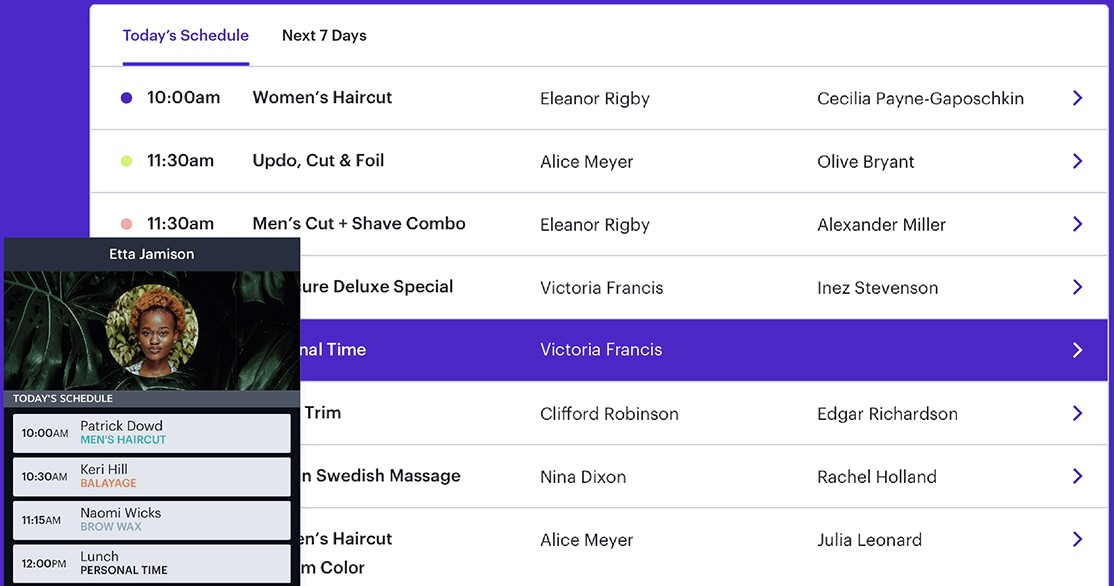
Task: Click Etta Jamison's profile photo
Action: click(152, 330)
